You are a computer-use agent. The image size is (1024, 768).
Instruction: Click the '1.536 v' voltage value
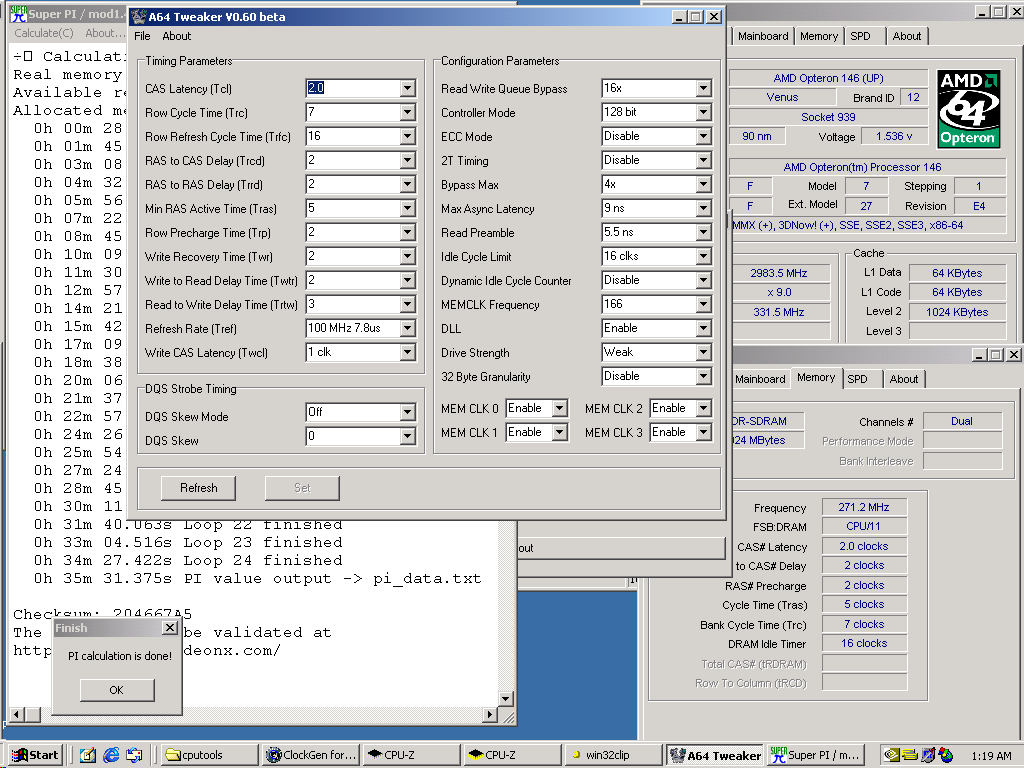[894, 136]
